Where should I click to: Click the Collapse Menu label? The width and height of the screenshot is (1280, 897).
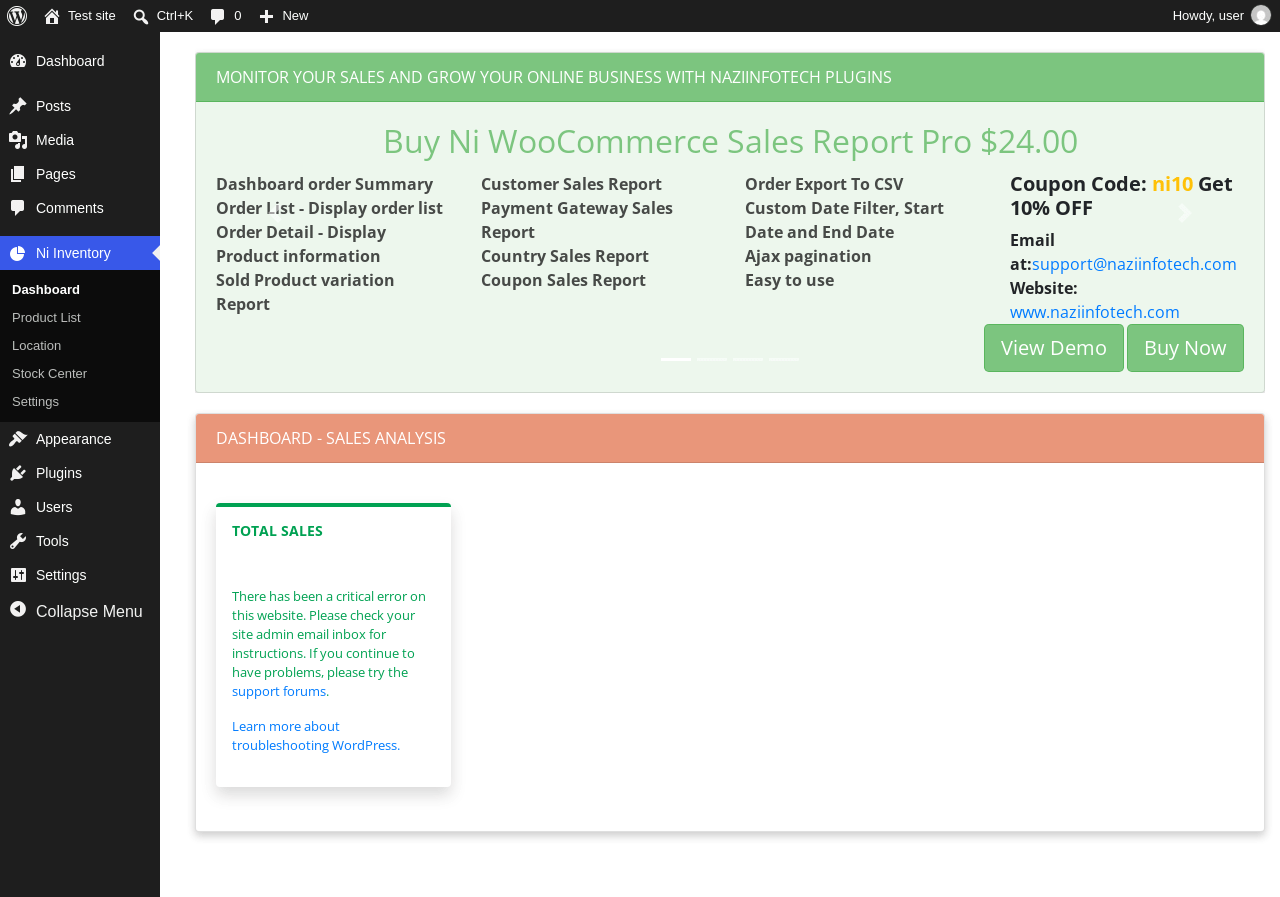(x=89, y=611)
